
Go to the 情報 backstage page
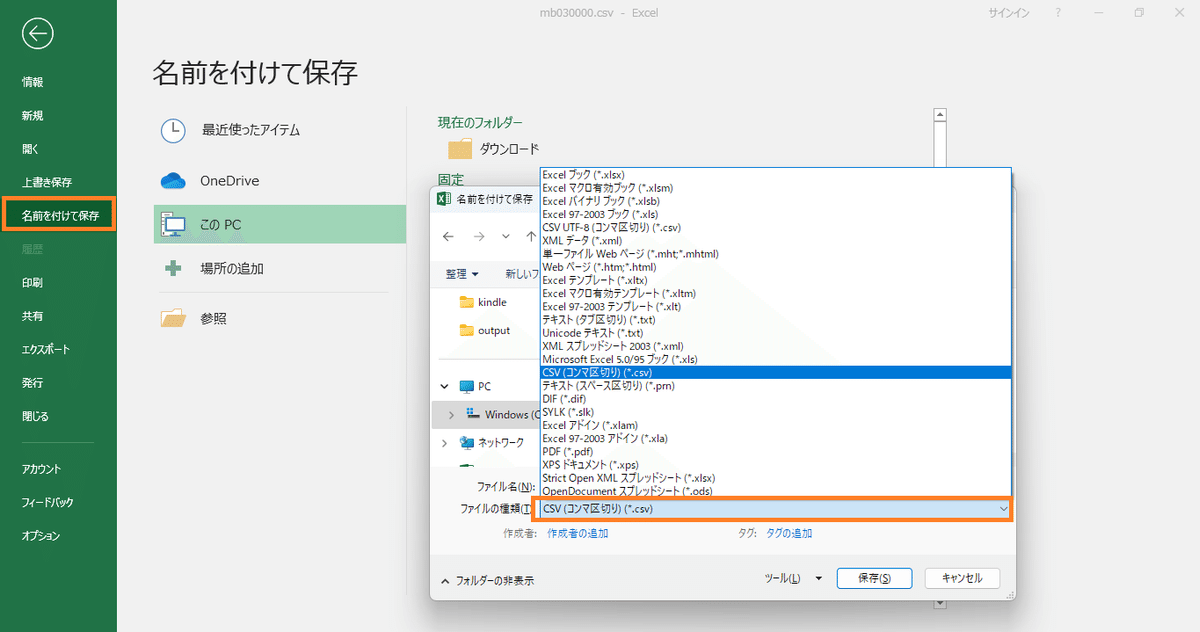click(33, 82)
